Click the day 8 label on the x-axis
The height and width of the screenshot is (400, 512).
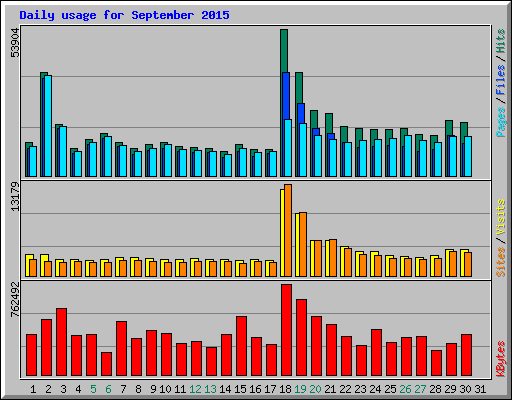[138, 389]
